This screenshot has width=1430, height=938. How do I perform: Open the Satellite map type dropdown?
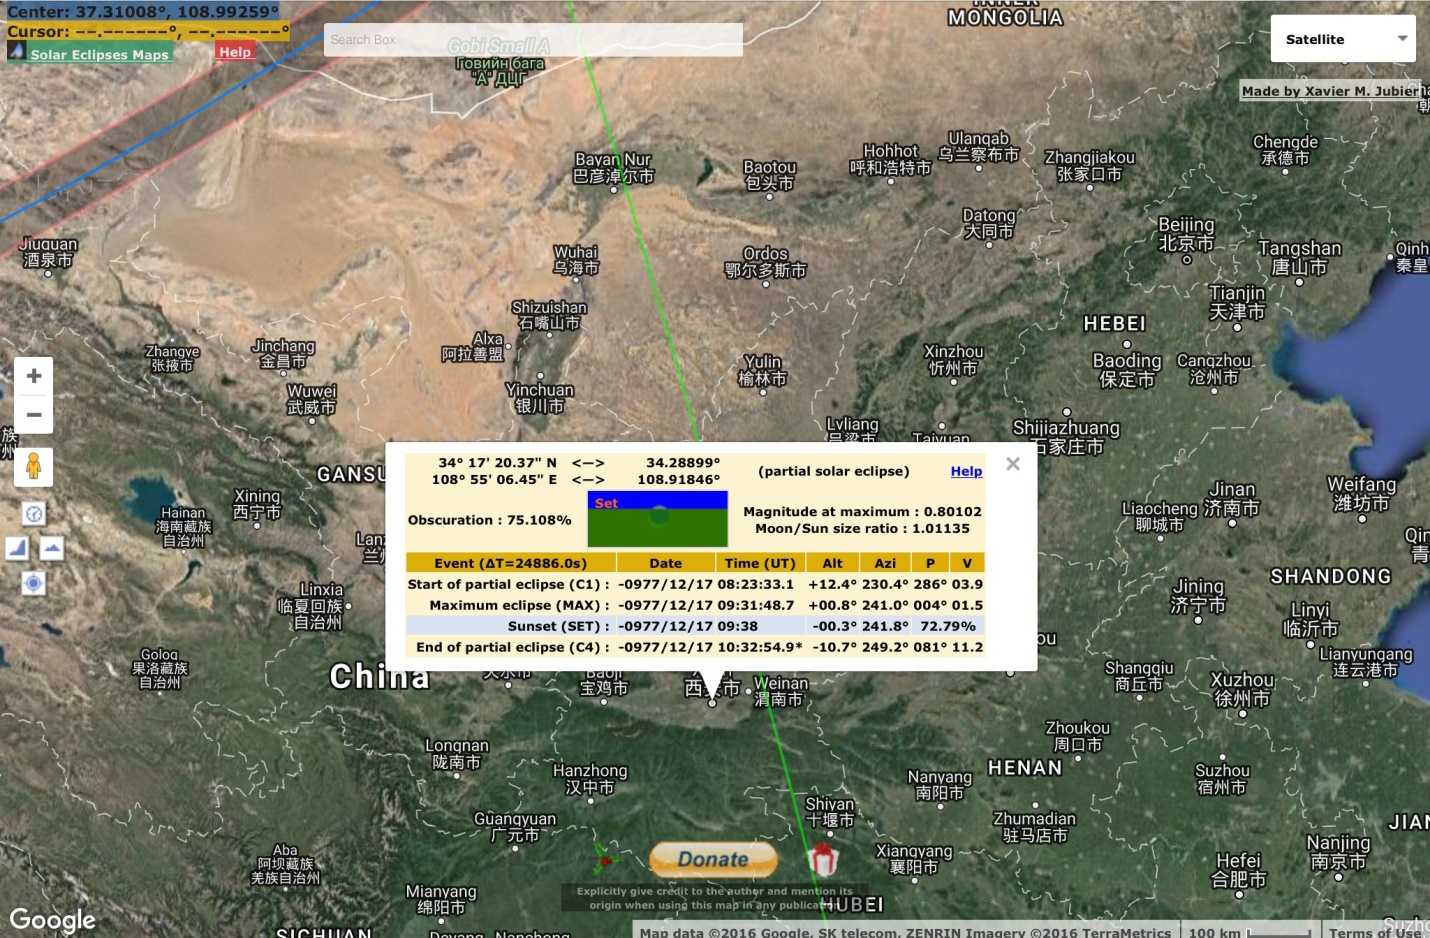[1343, 39]
